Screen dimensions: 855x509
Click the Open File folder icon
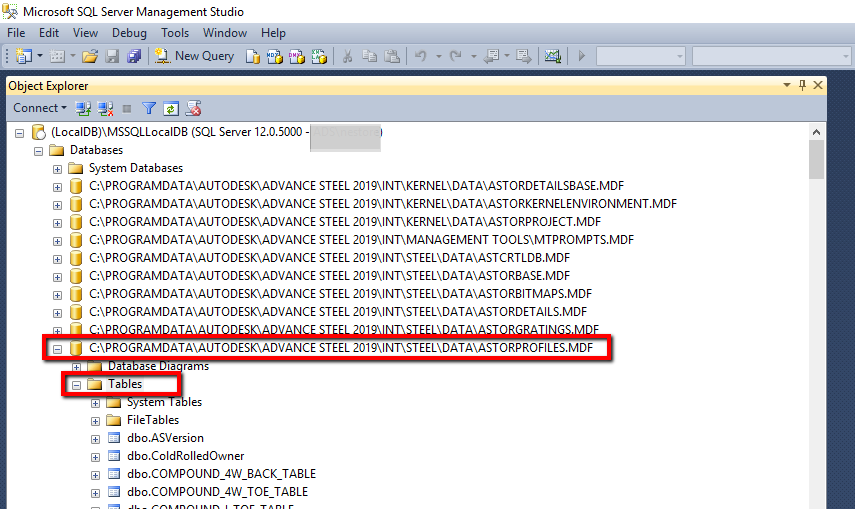pos(90,56)
